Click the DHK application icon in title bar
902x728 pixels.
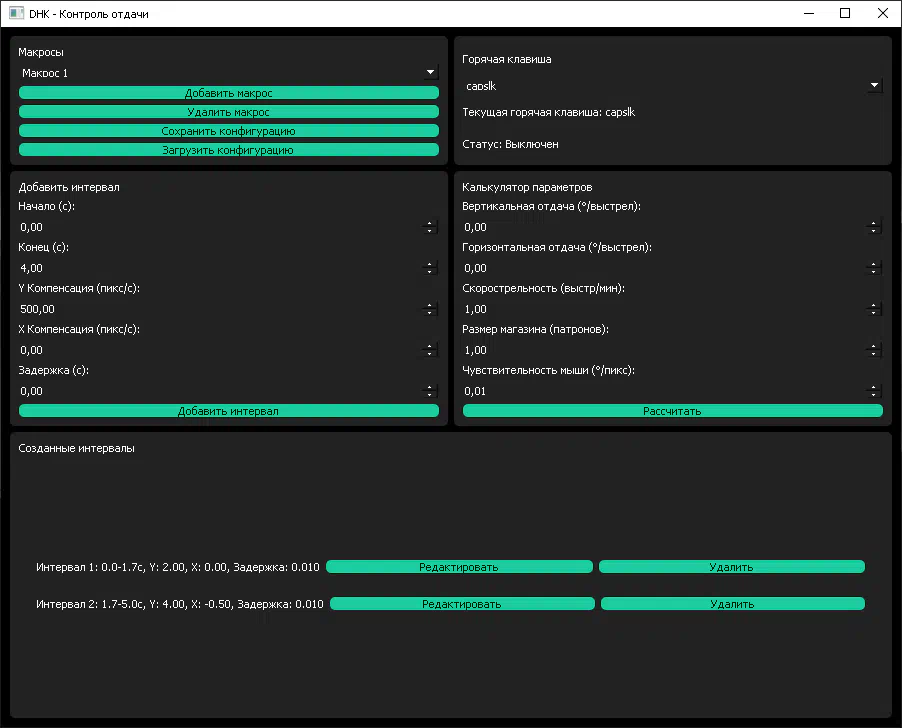[x=17, y=13]
